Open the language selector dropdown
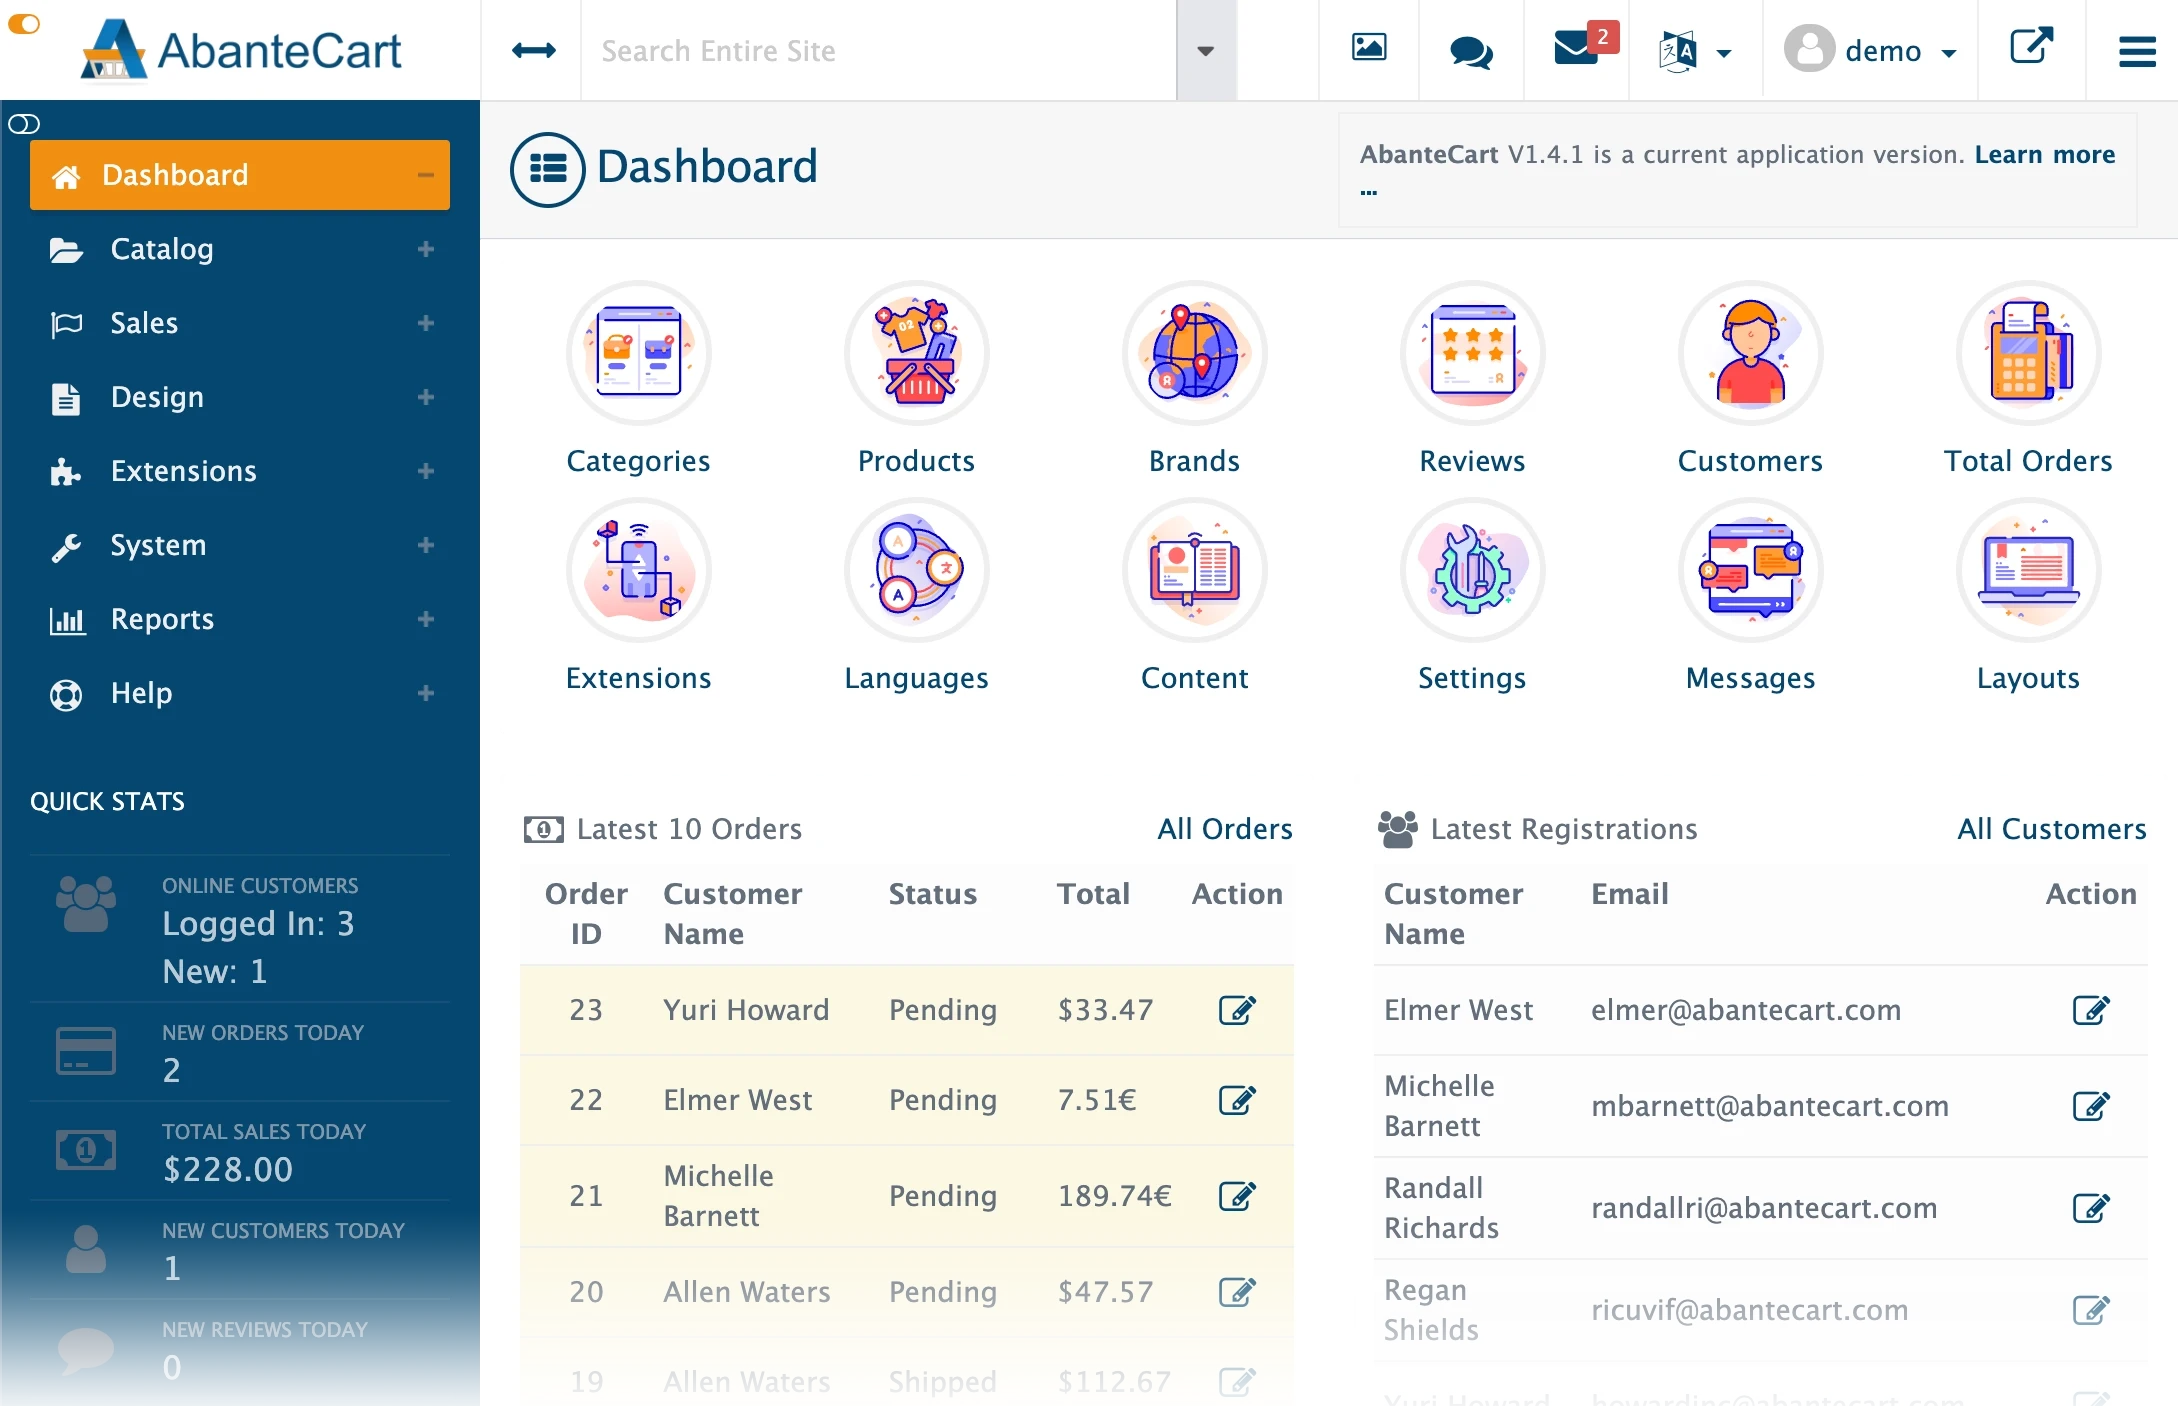The height and width of the screenshot is (1406, 2178). click(x=1694, y=51)
